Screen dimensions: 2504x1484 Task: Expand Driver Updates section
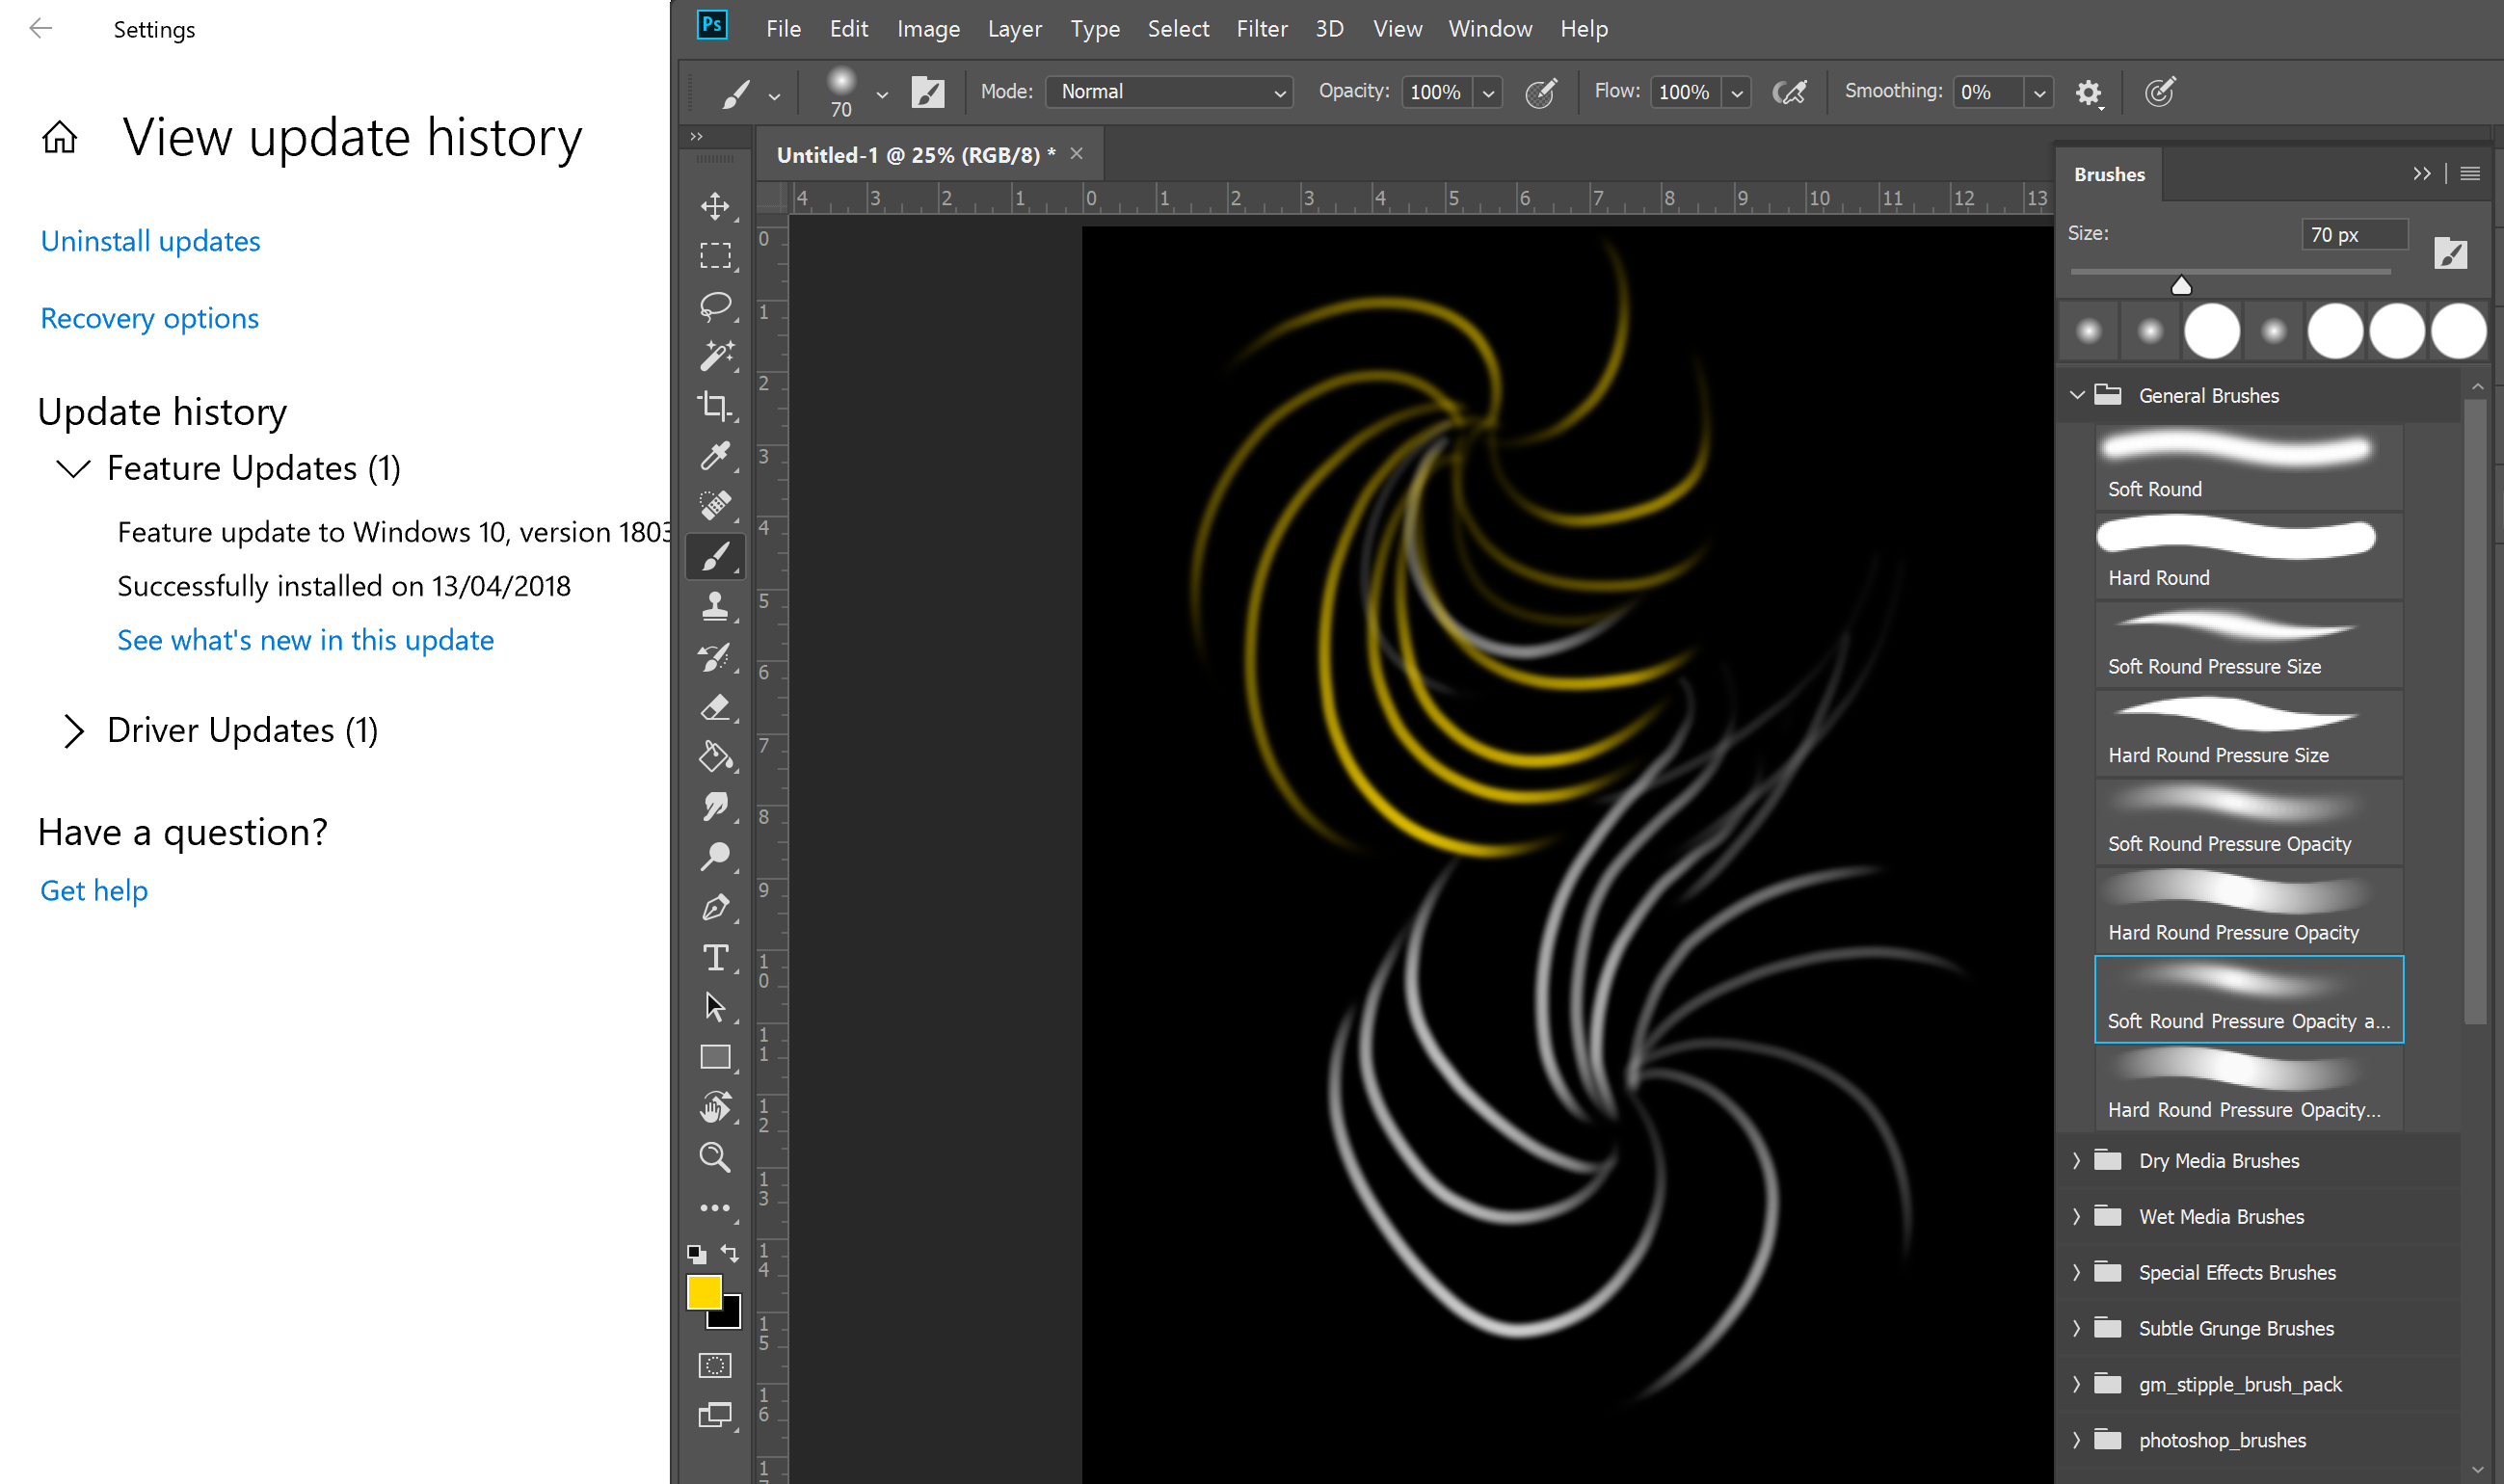point(73,730)
